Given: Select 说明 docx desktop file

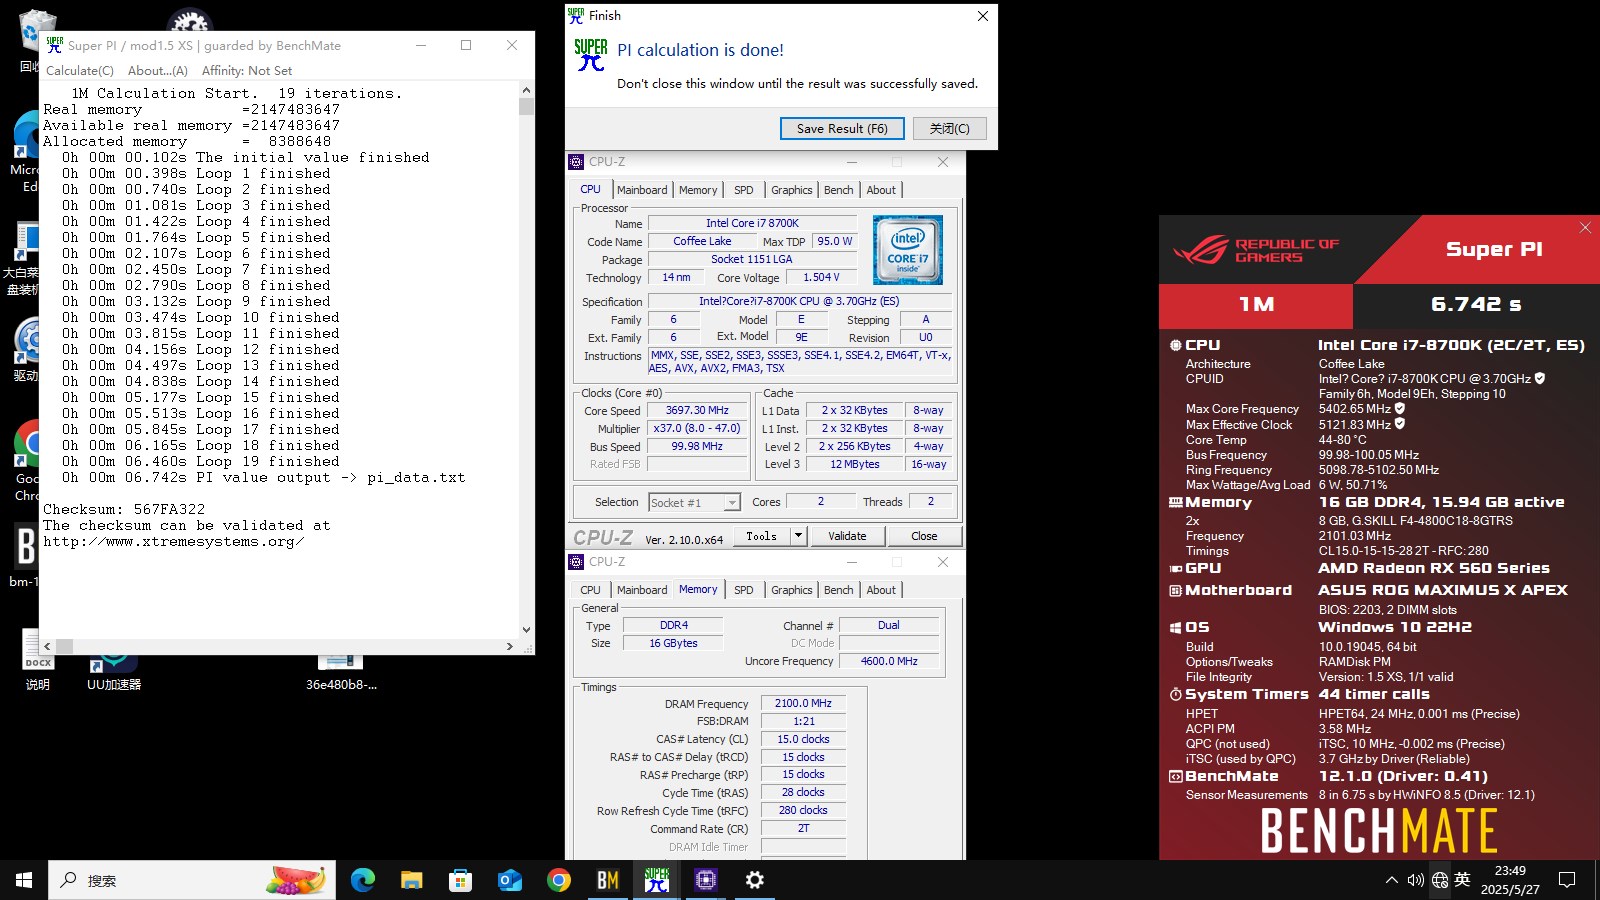Looking at the screenshot, I should [37, 662].
